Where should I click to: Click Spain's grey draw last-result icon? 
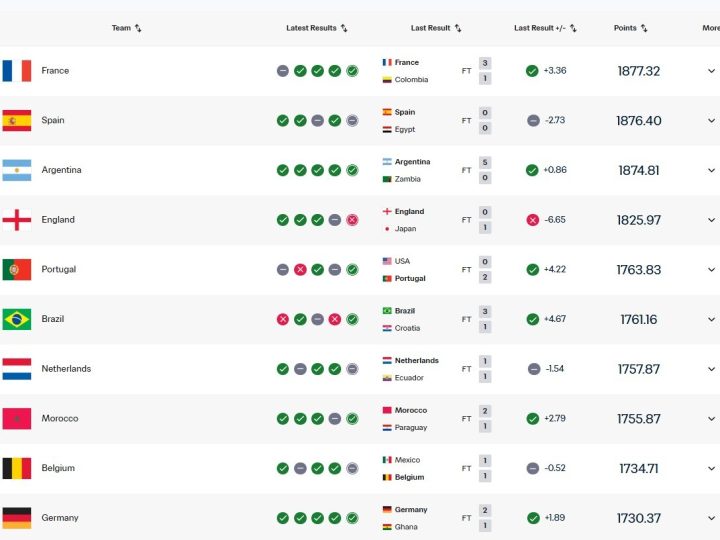tap(533, 121)
